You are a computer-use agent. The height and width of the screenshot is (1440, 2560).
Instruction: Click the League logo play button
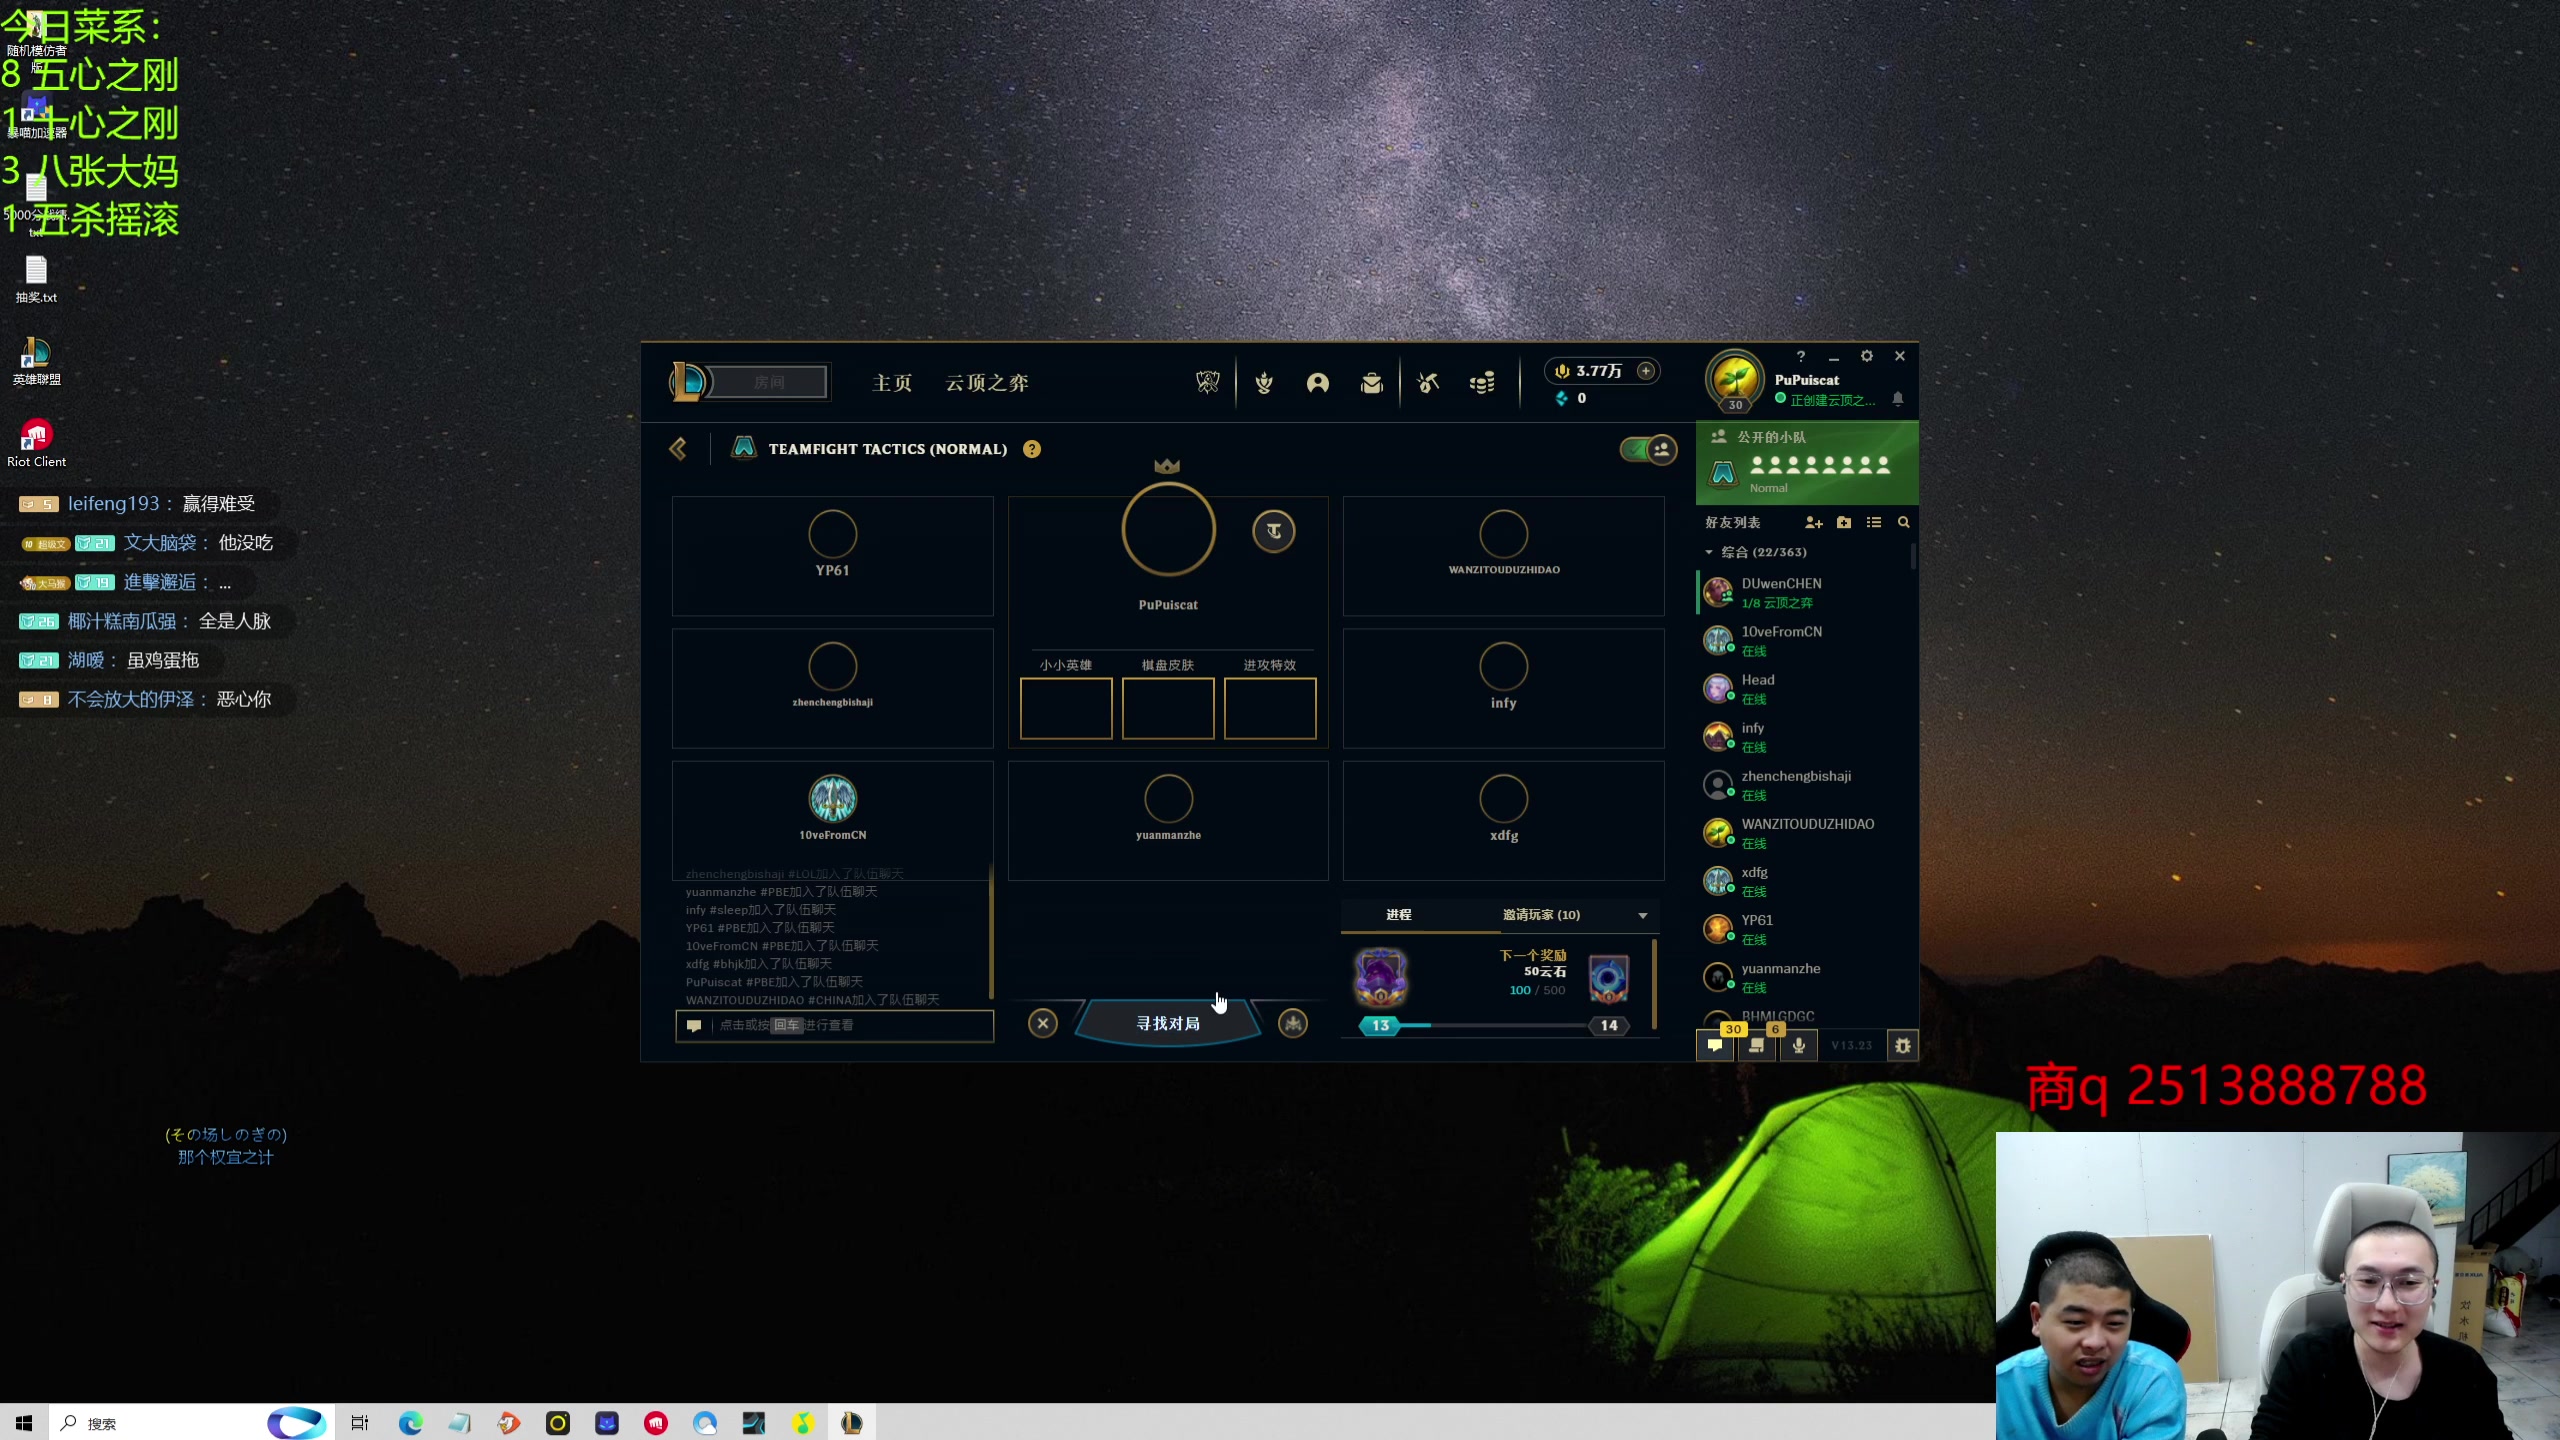[x=688, y=381]
